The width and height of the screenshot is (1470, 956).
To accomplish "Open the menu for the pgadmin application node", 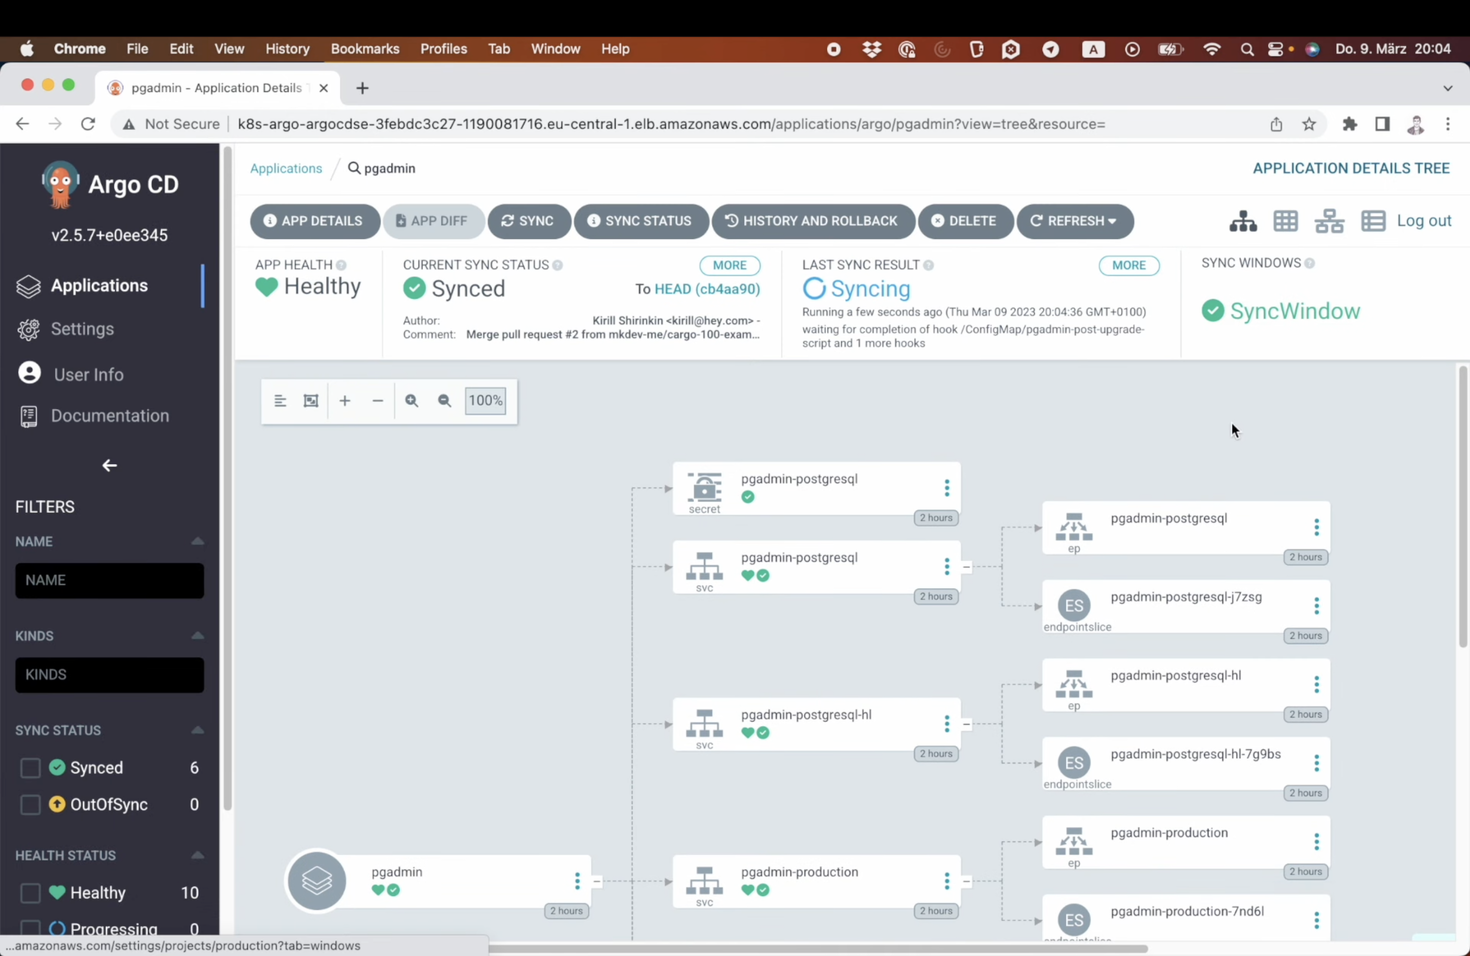I will click(x=577, y=881).
